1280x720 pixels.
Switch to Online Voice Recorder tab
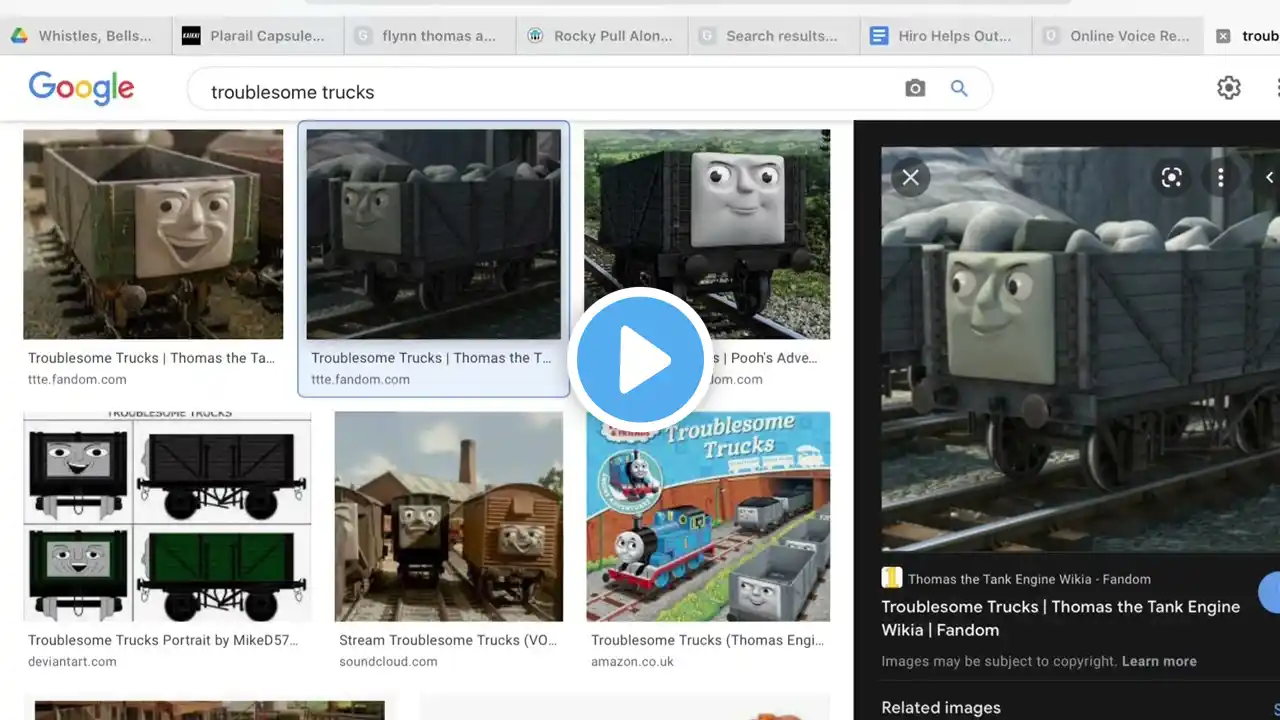1118,36
